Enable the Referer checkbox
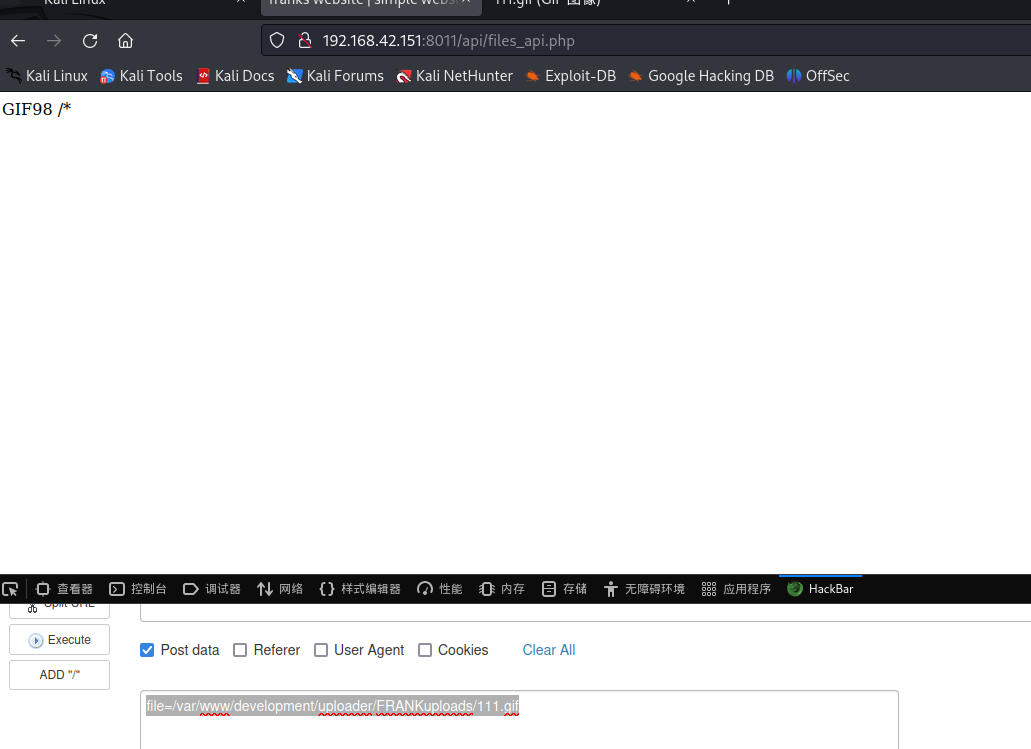 click(240, 650)
